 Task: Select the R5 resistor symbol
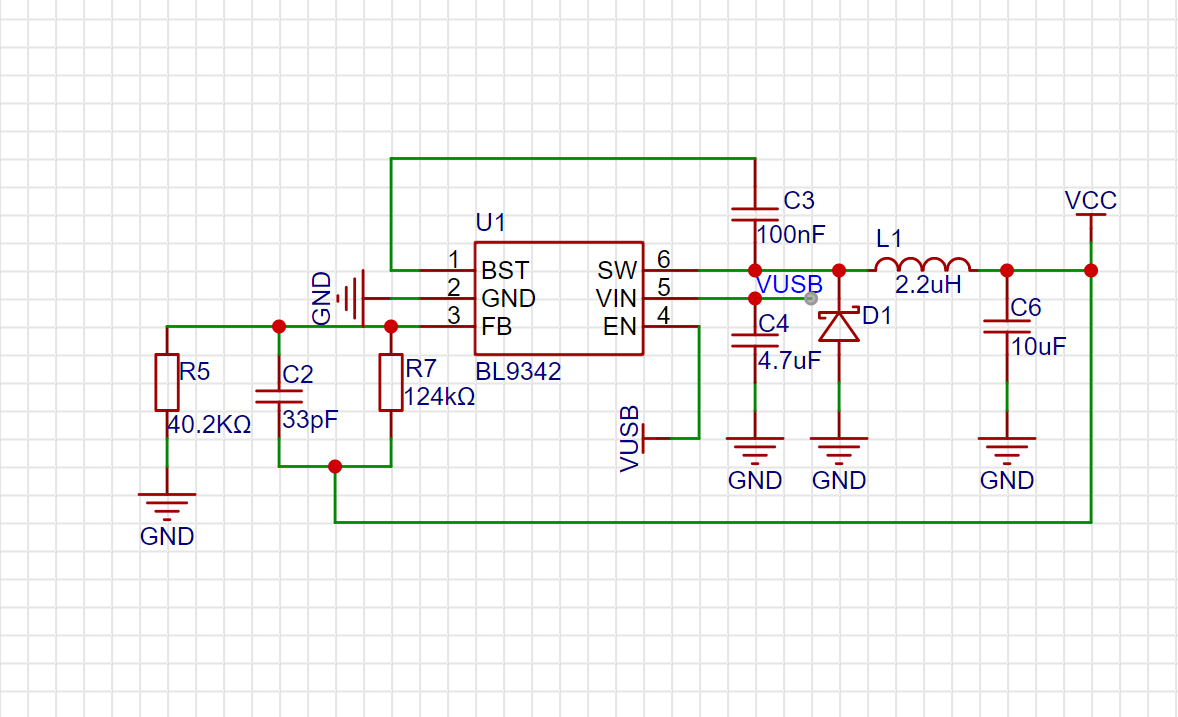pos(167,383)
